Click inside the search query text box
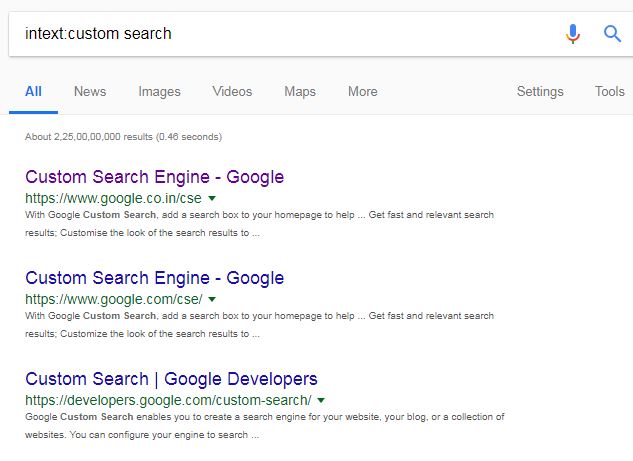Image resolution: width=633 pixels, height=461 pixels. point(280,34)
